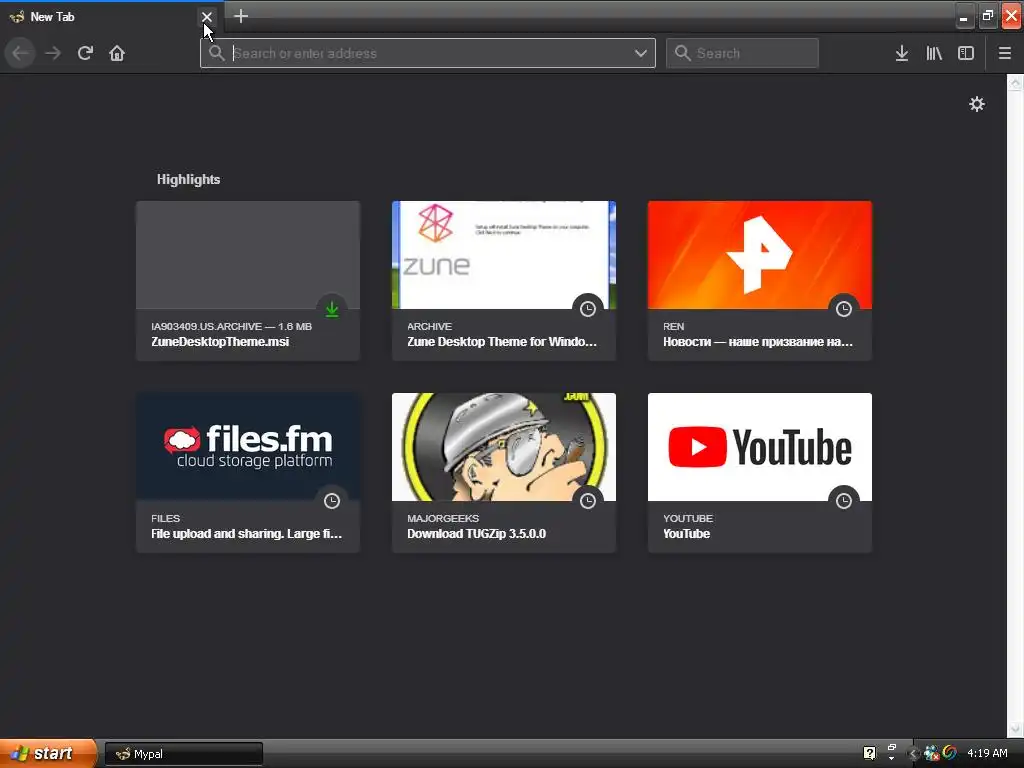Go forward with the forward arrow
Image resolution: width=1024 pixels, height=768 pixels.
(53, 53)
